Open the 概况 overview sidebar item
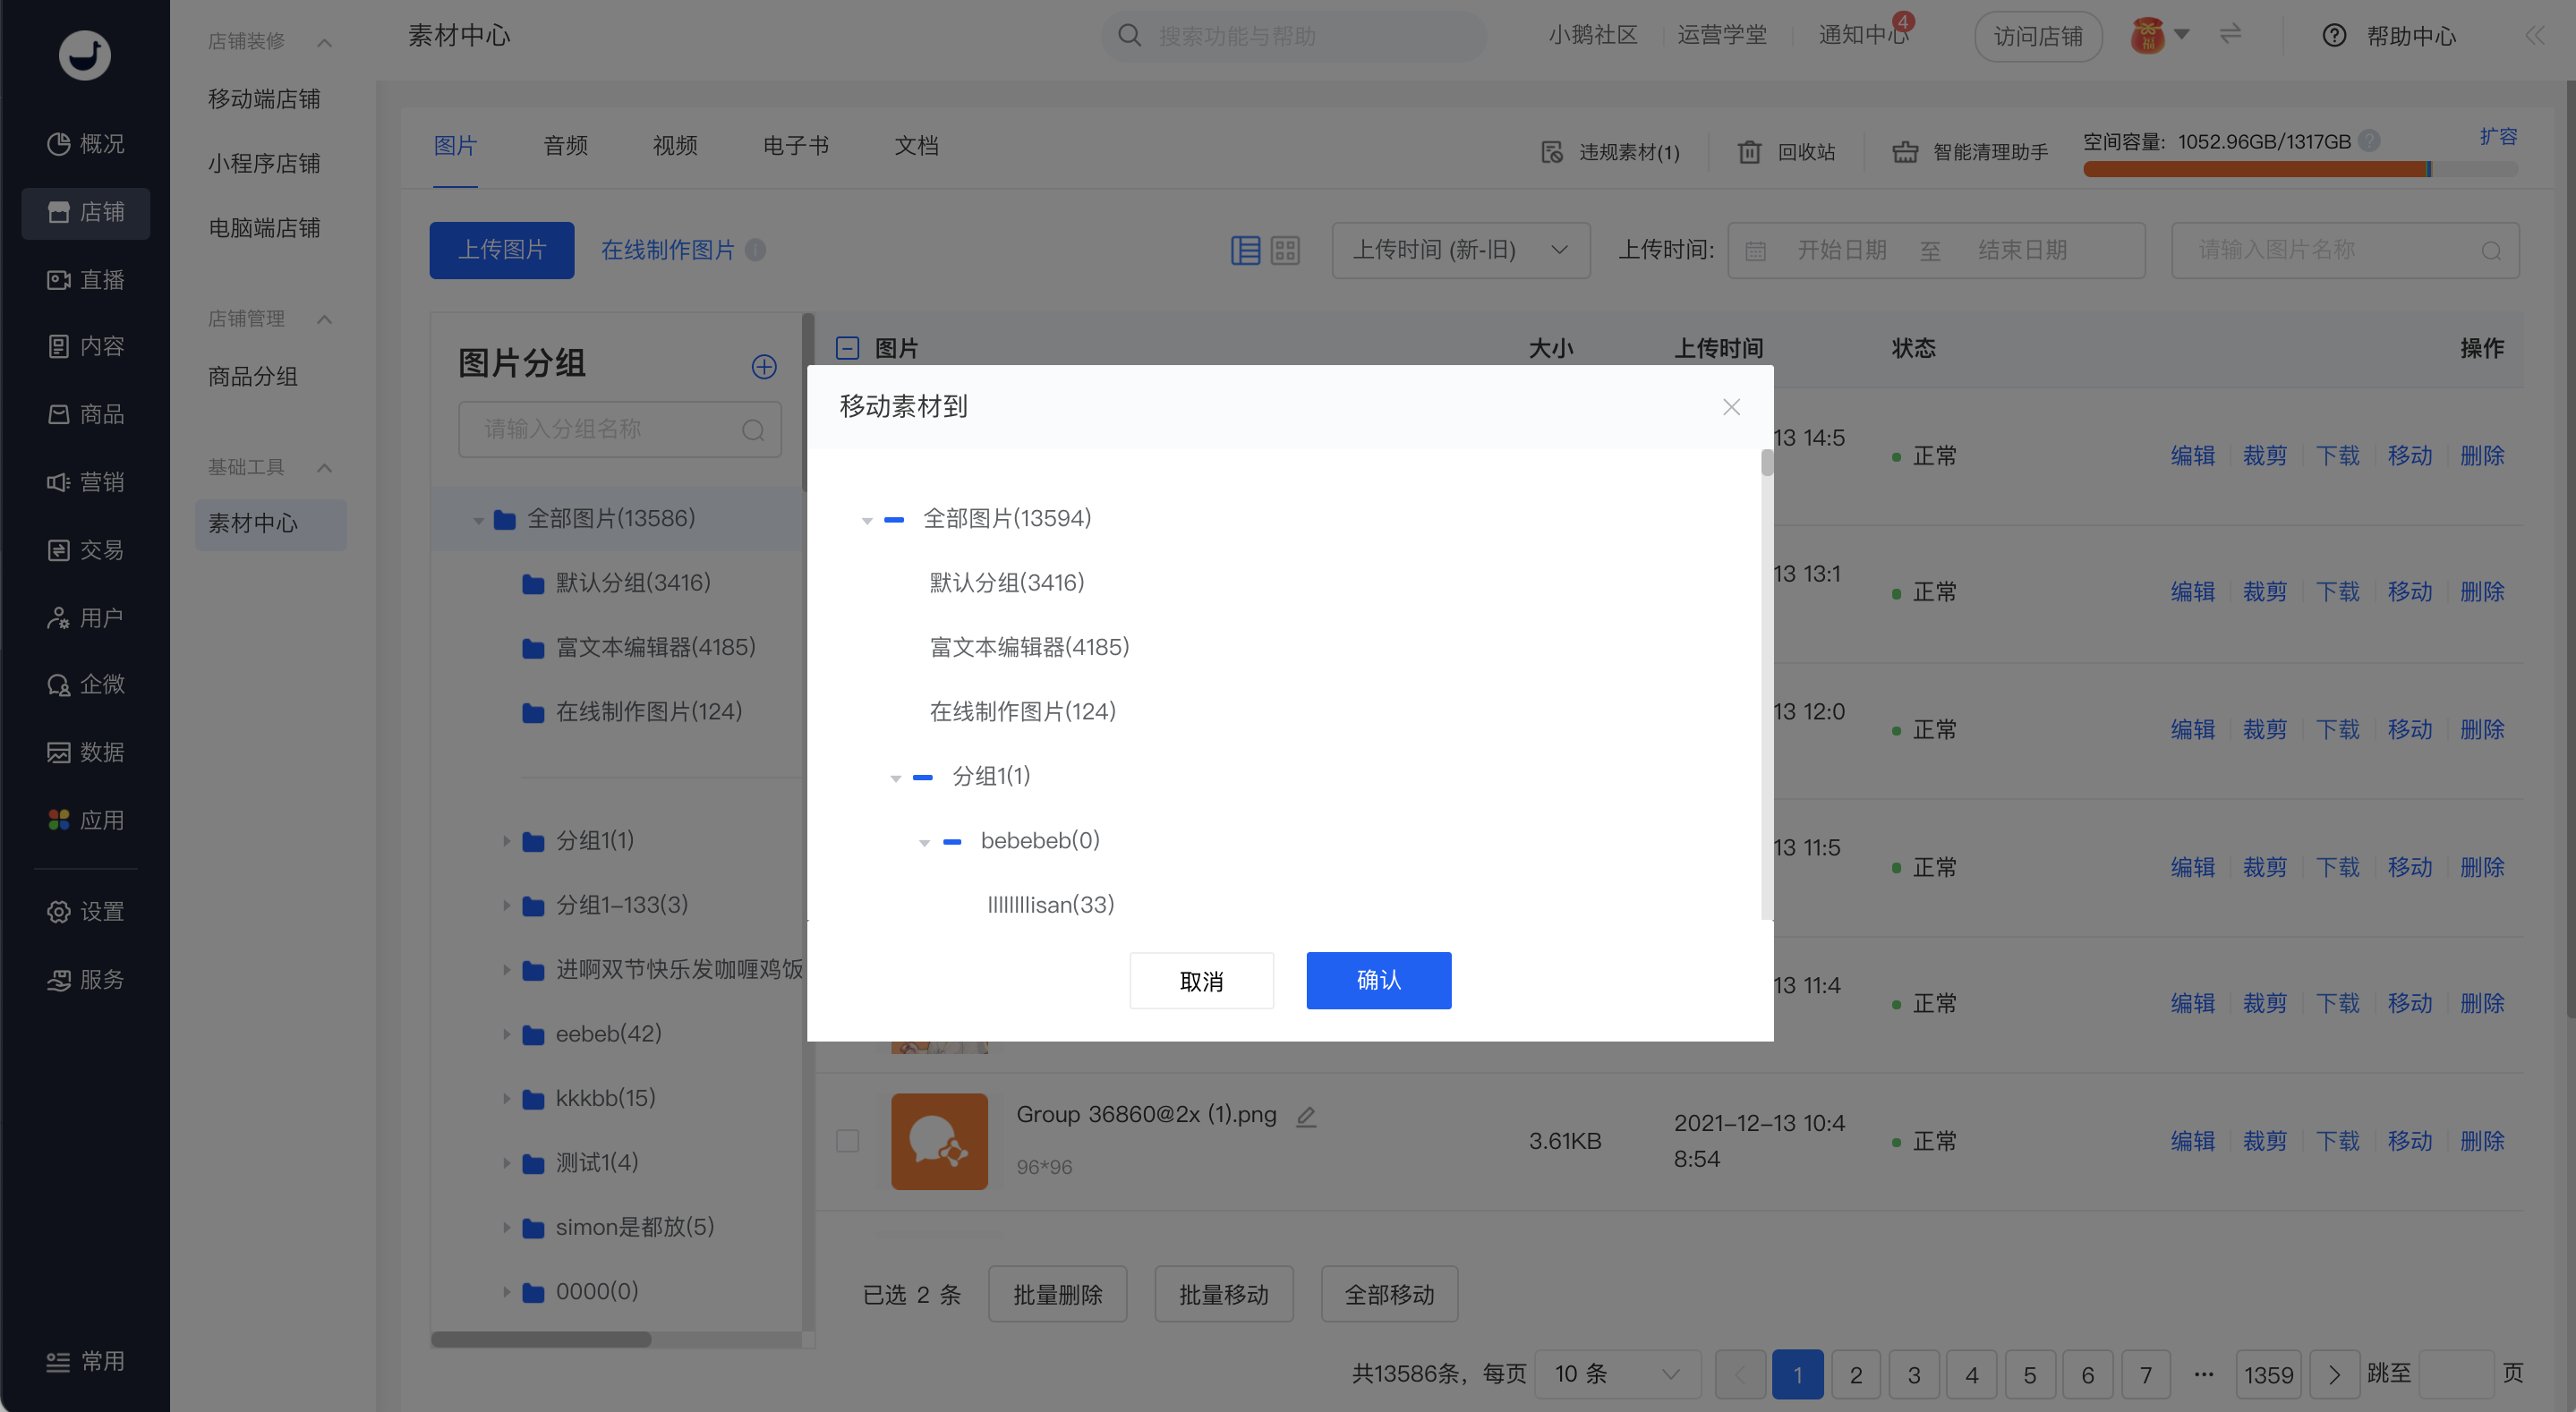2576x1412 pixels. click(x=86, y=144)
